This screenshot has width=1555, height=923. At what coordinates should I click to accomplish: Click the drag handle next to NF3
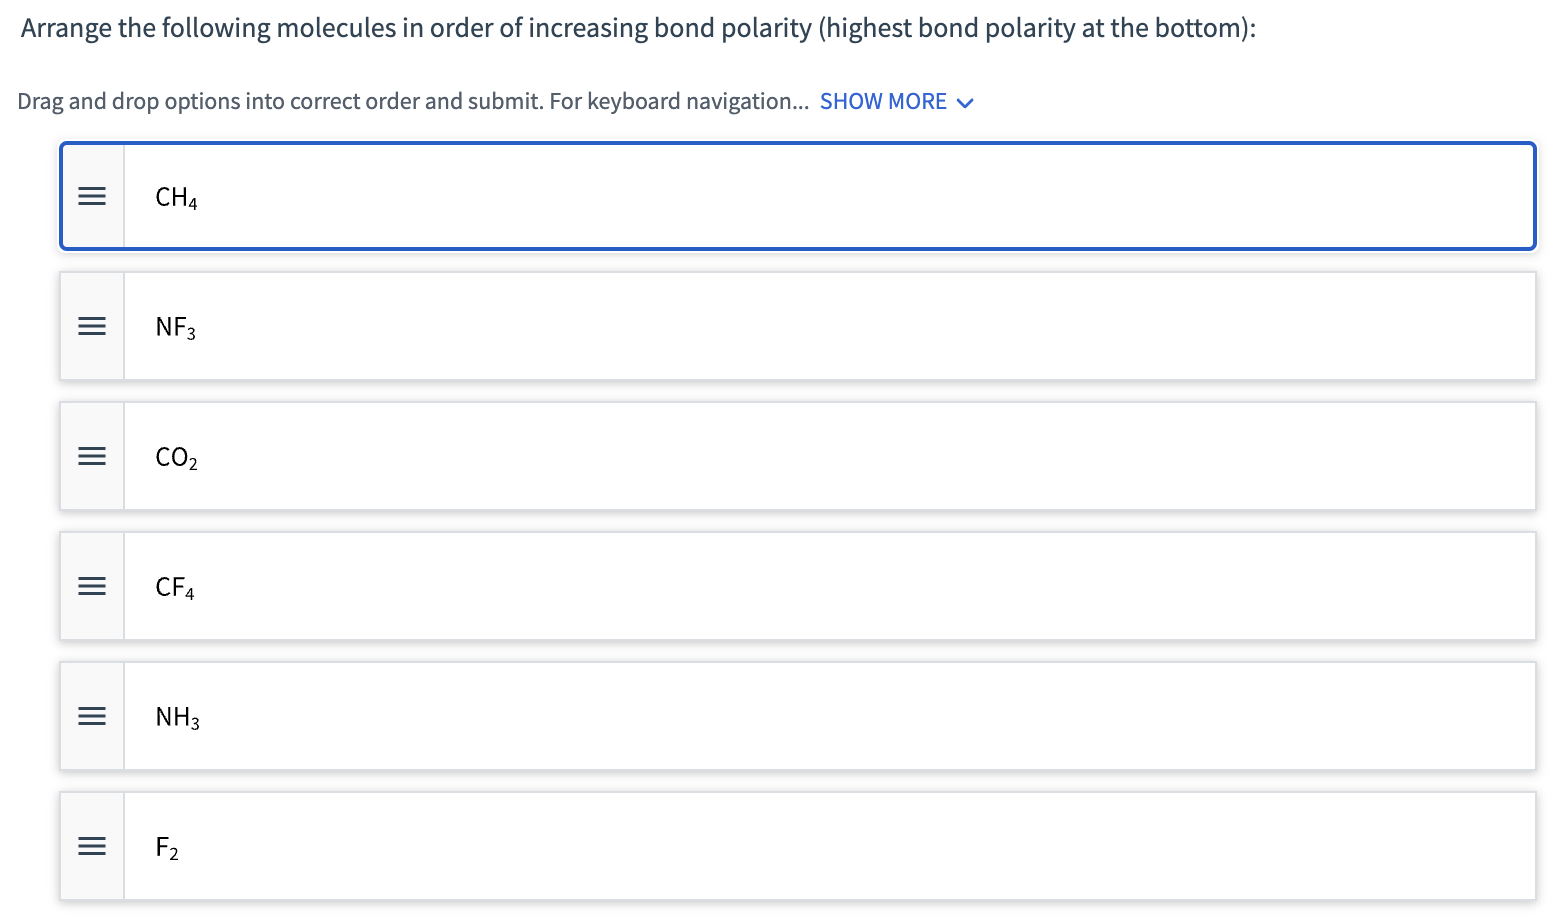pyautogui.click(x=91, y=326)
